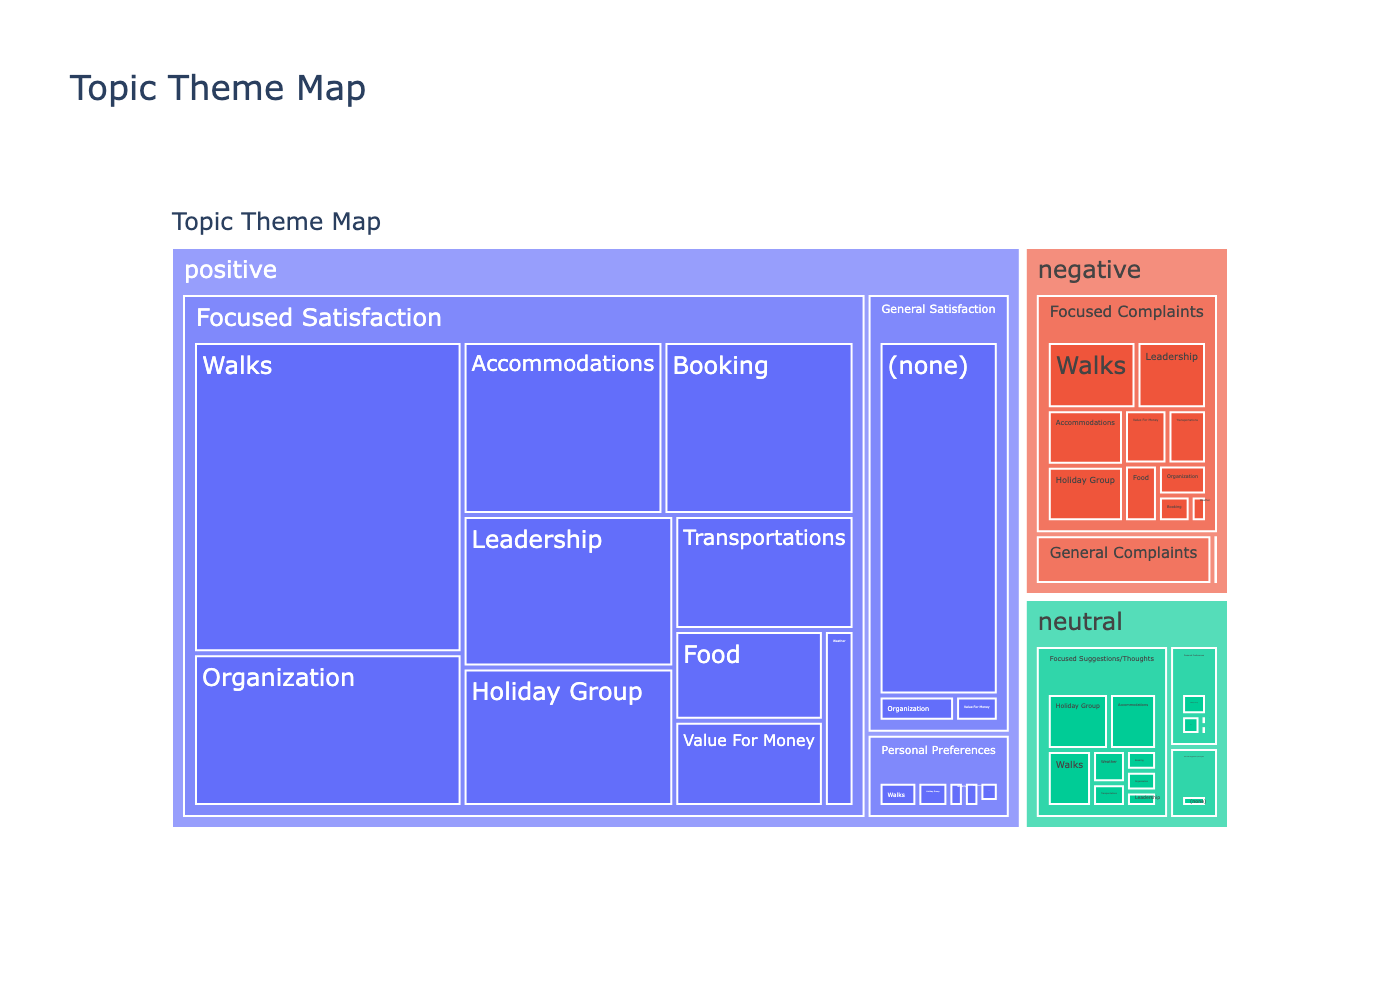Click Transportations tile in Focused Suggestions/Thoughts

(x=1109, y=795)
